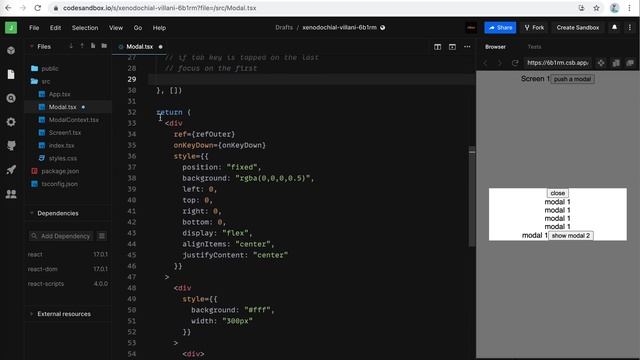Click the Drafts breadcrumb link
The image size is (640, 360).
(284, 27)
